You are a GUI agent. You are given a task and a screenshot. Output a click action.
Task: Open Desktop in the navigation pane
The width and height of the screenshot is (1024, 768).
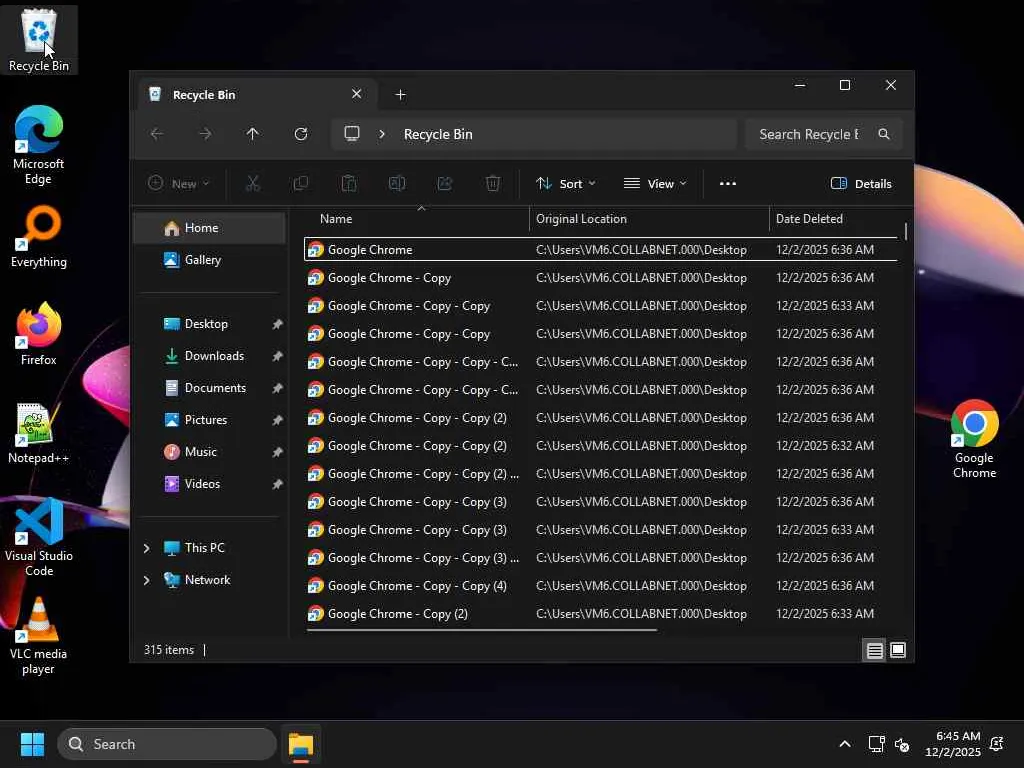pos(209,324)
